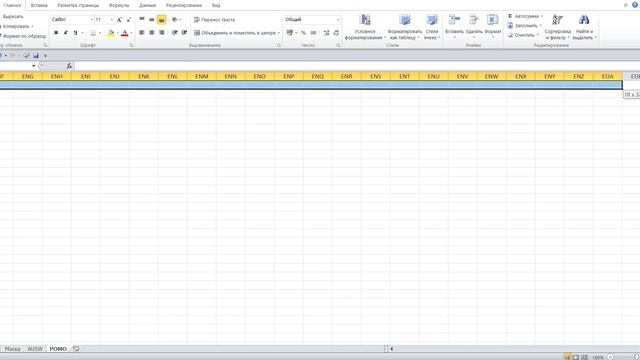Open Стили ячеек gallery
The width and height of the screenshot is (640, 360).
tap(432, 27)
